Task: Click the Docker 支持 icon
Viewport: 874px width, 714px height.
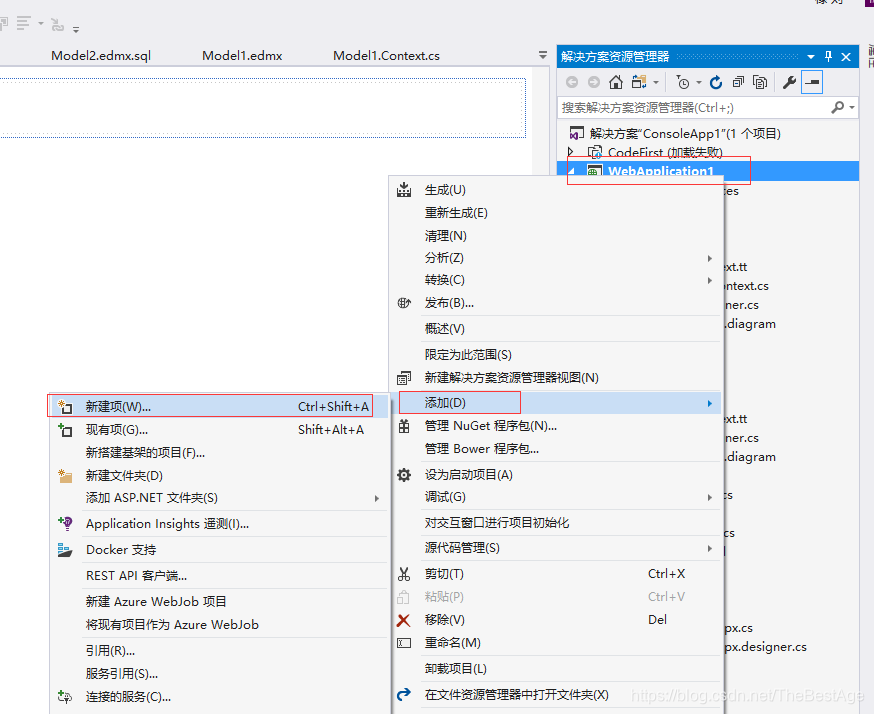Action: [65, 550]
